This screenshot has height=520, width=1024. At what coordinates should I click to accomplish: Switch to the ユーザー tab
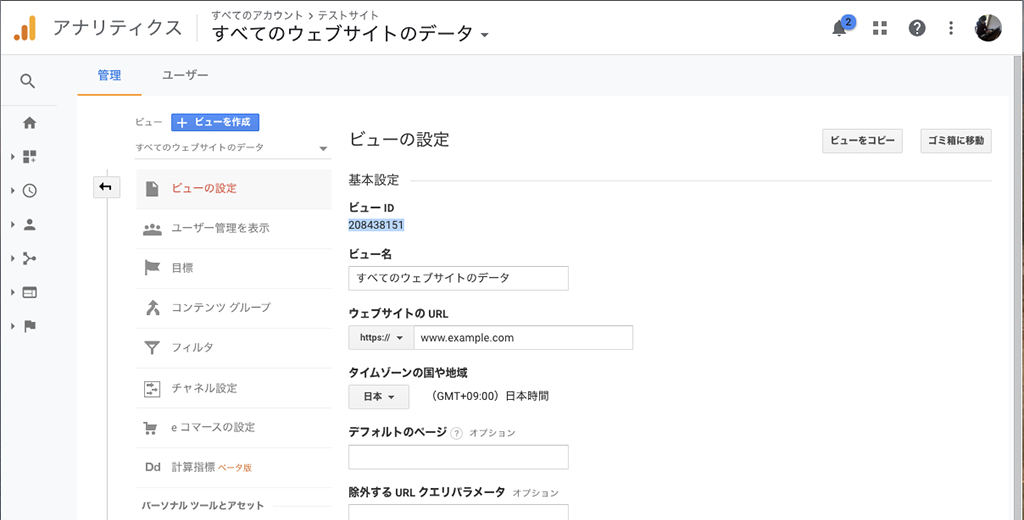185,76
